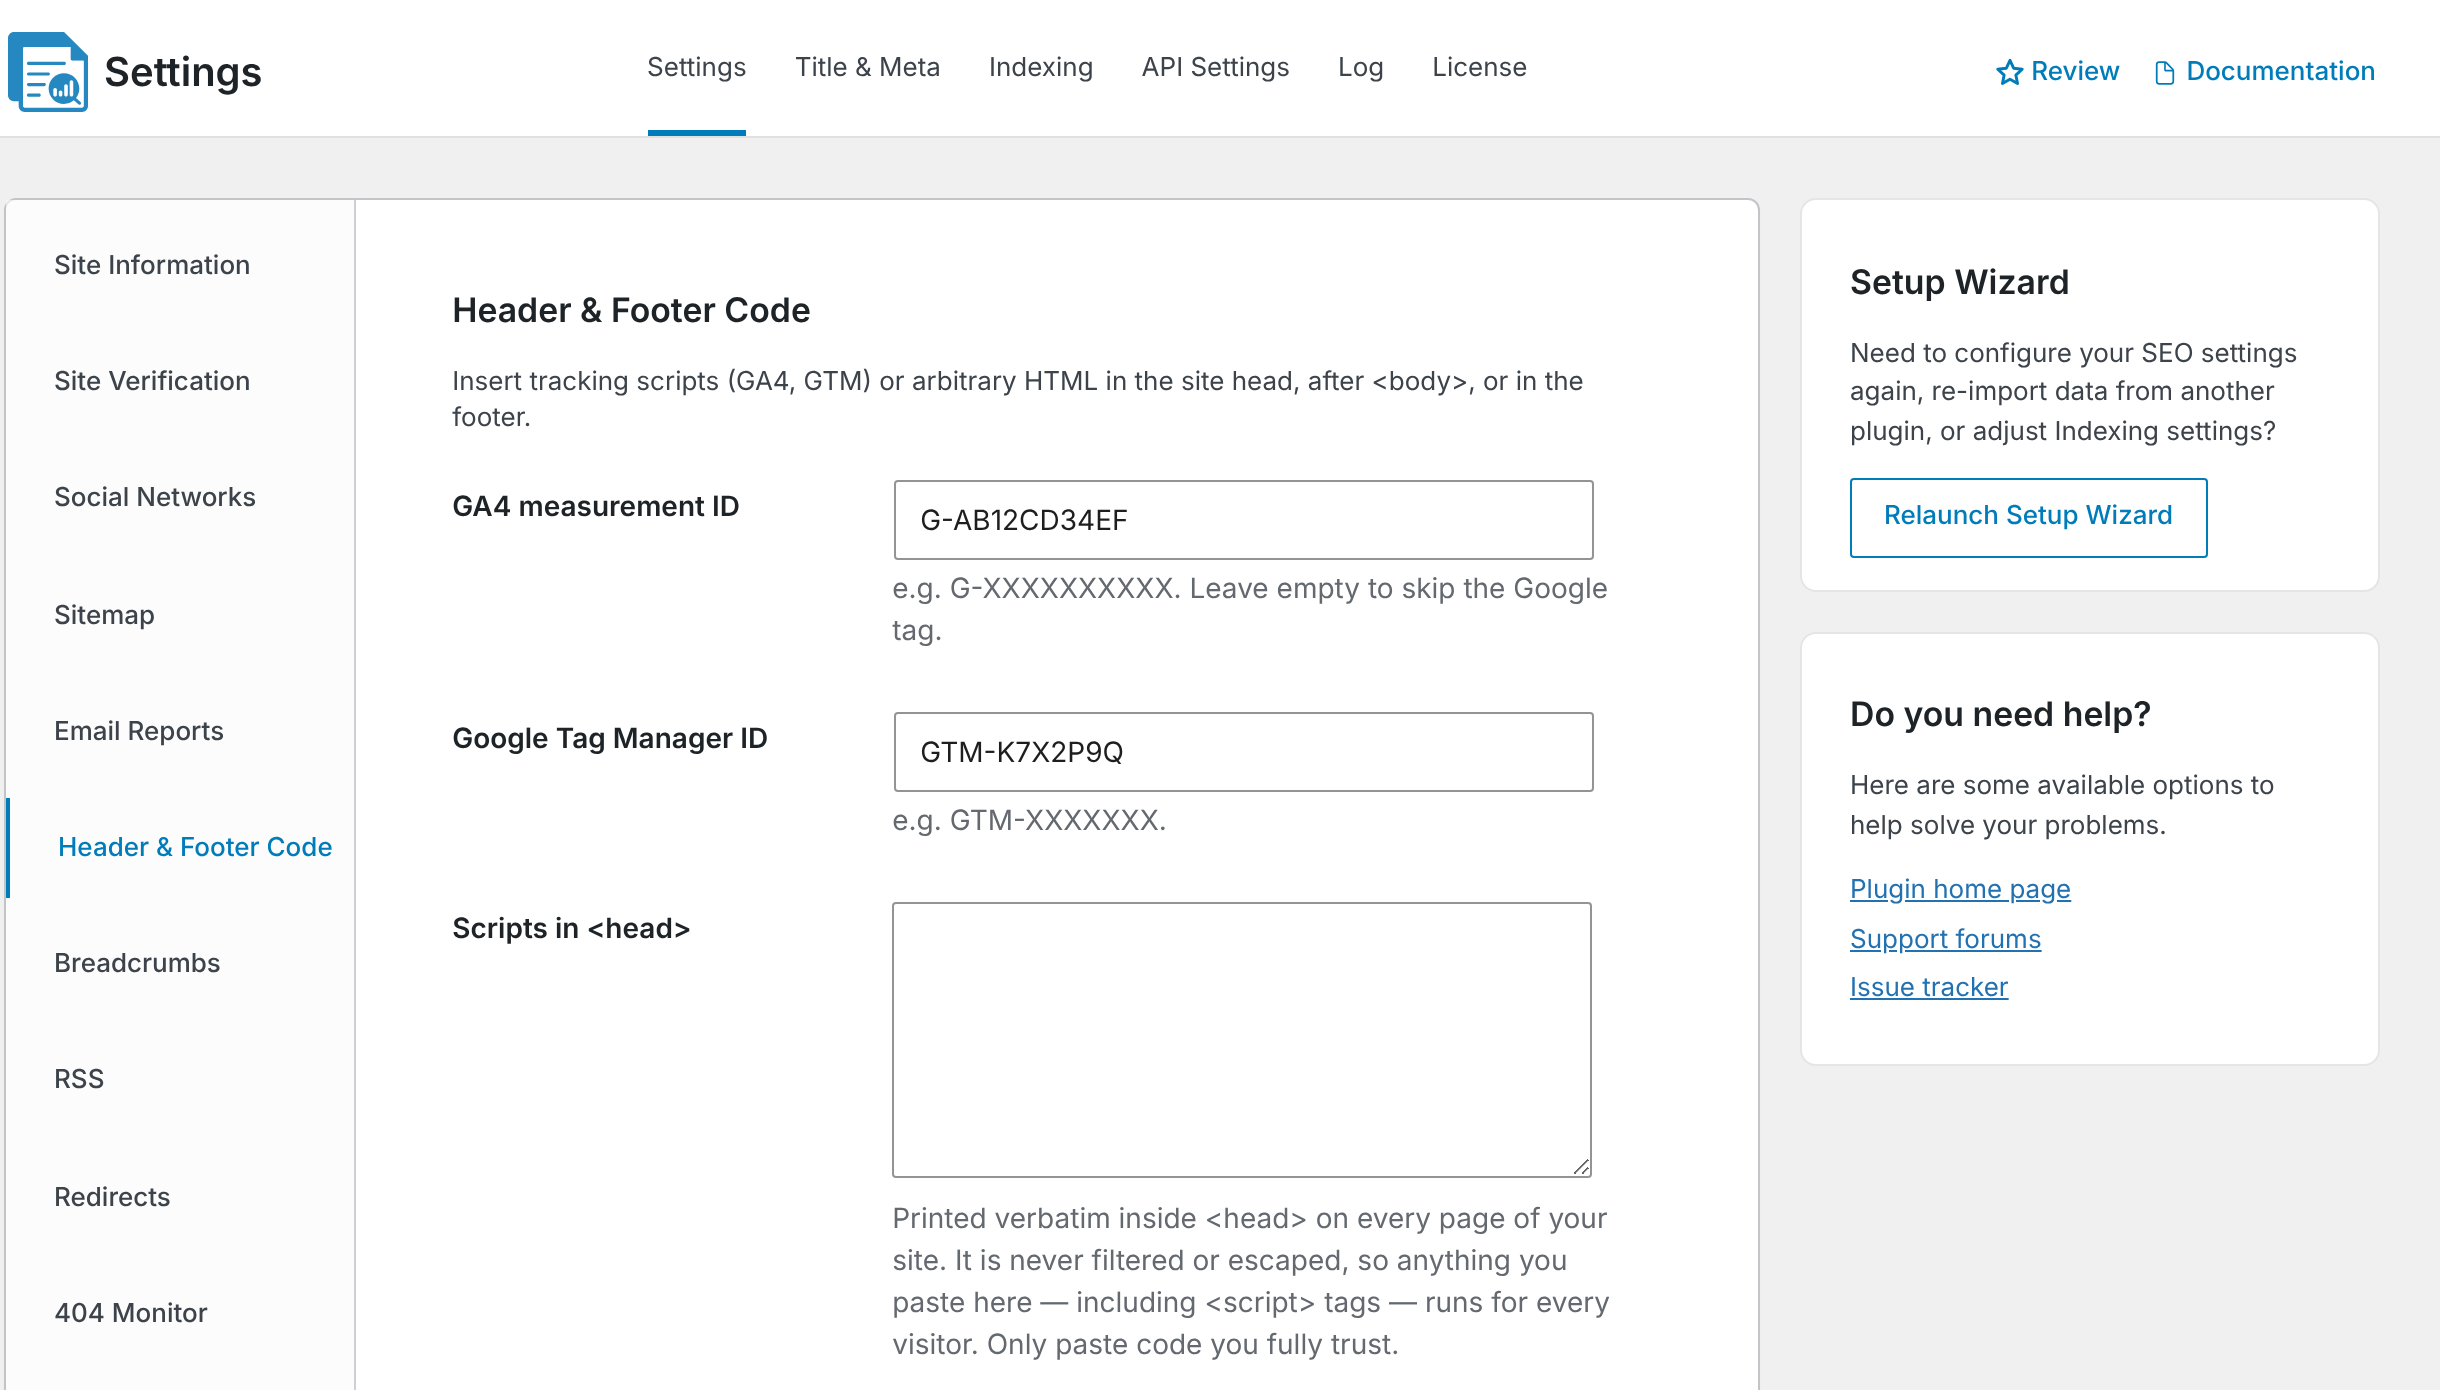Open the Settings tab
This screenshot has height=1390, width=2440.
(697, 67)
